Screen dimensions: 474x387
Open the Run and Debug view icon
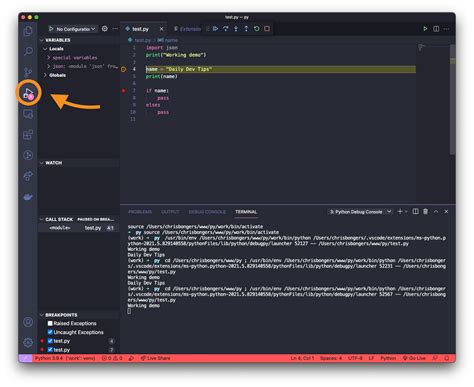tap(29, 93)
